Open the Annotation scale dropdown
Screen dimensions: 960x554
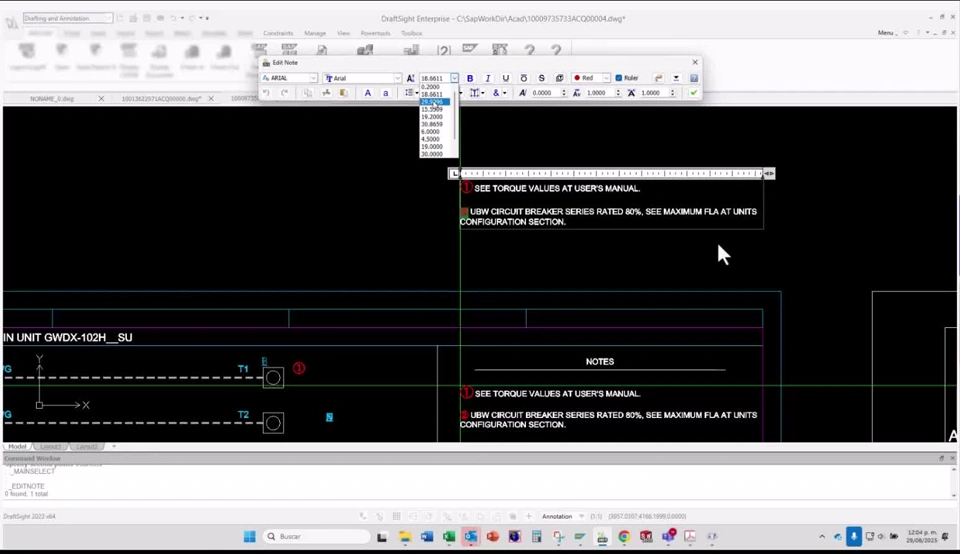pyautogui.click(x=581, y=517)
